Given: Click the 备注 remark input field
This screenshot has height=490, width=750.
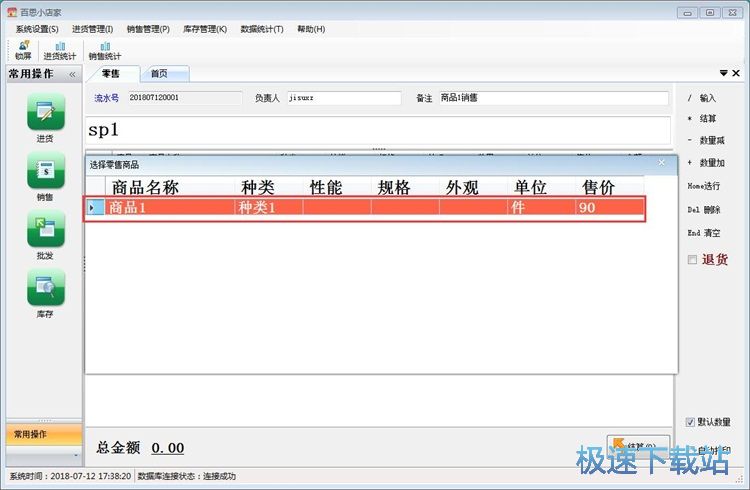Looking at the screenshot, I should 553,98.
